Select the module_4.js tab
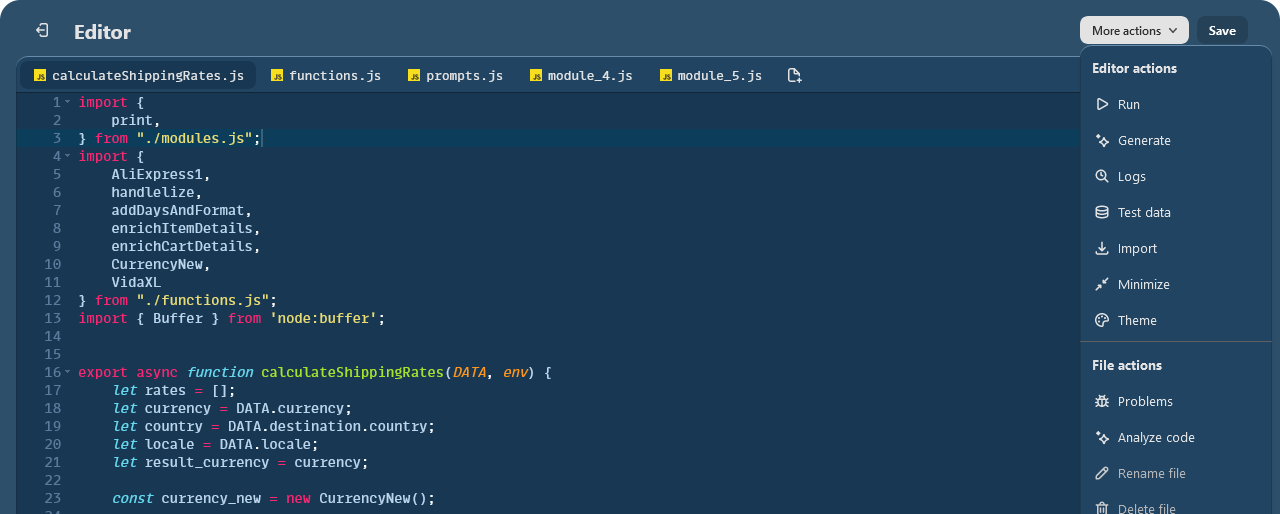The image size is (1280, 514). click(580, 76)
